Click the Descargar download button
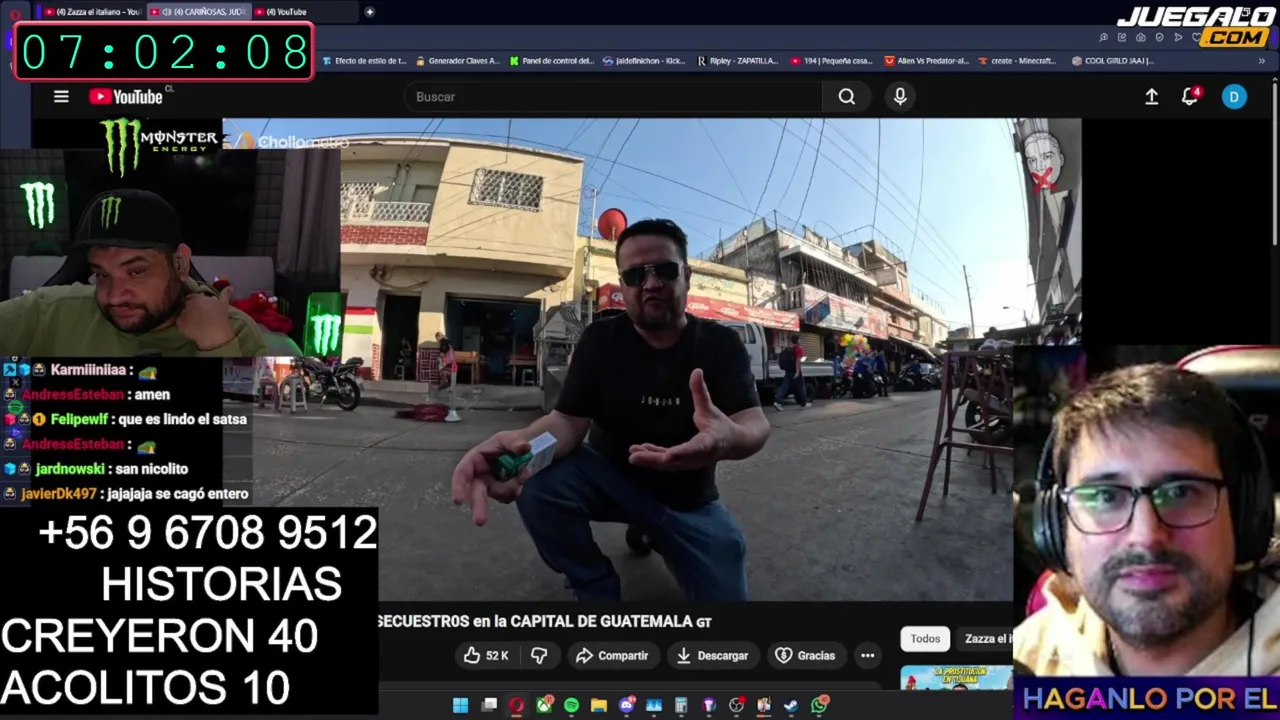This screenshot has height=720, width=1280. tap(712, 656)
